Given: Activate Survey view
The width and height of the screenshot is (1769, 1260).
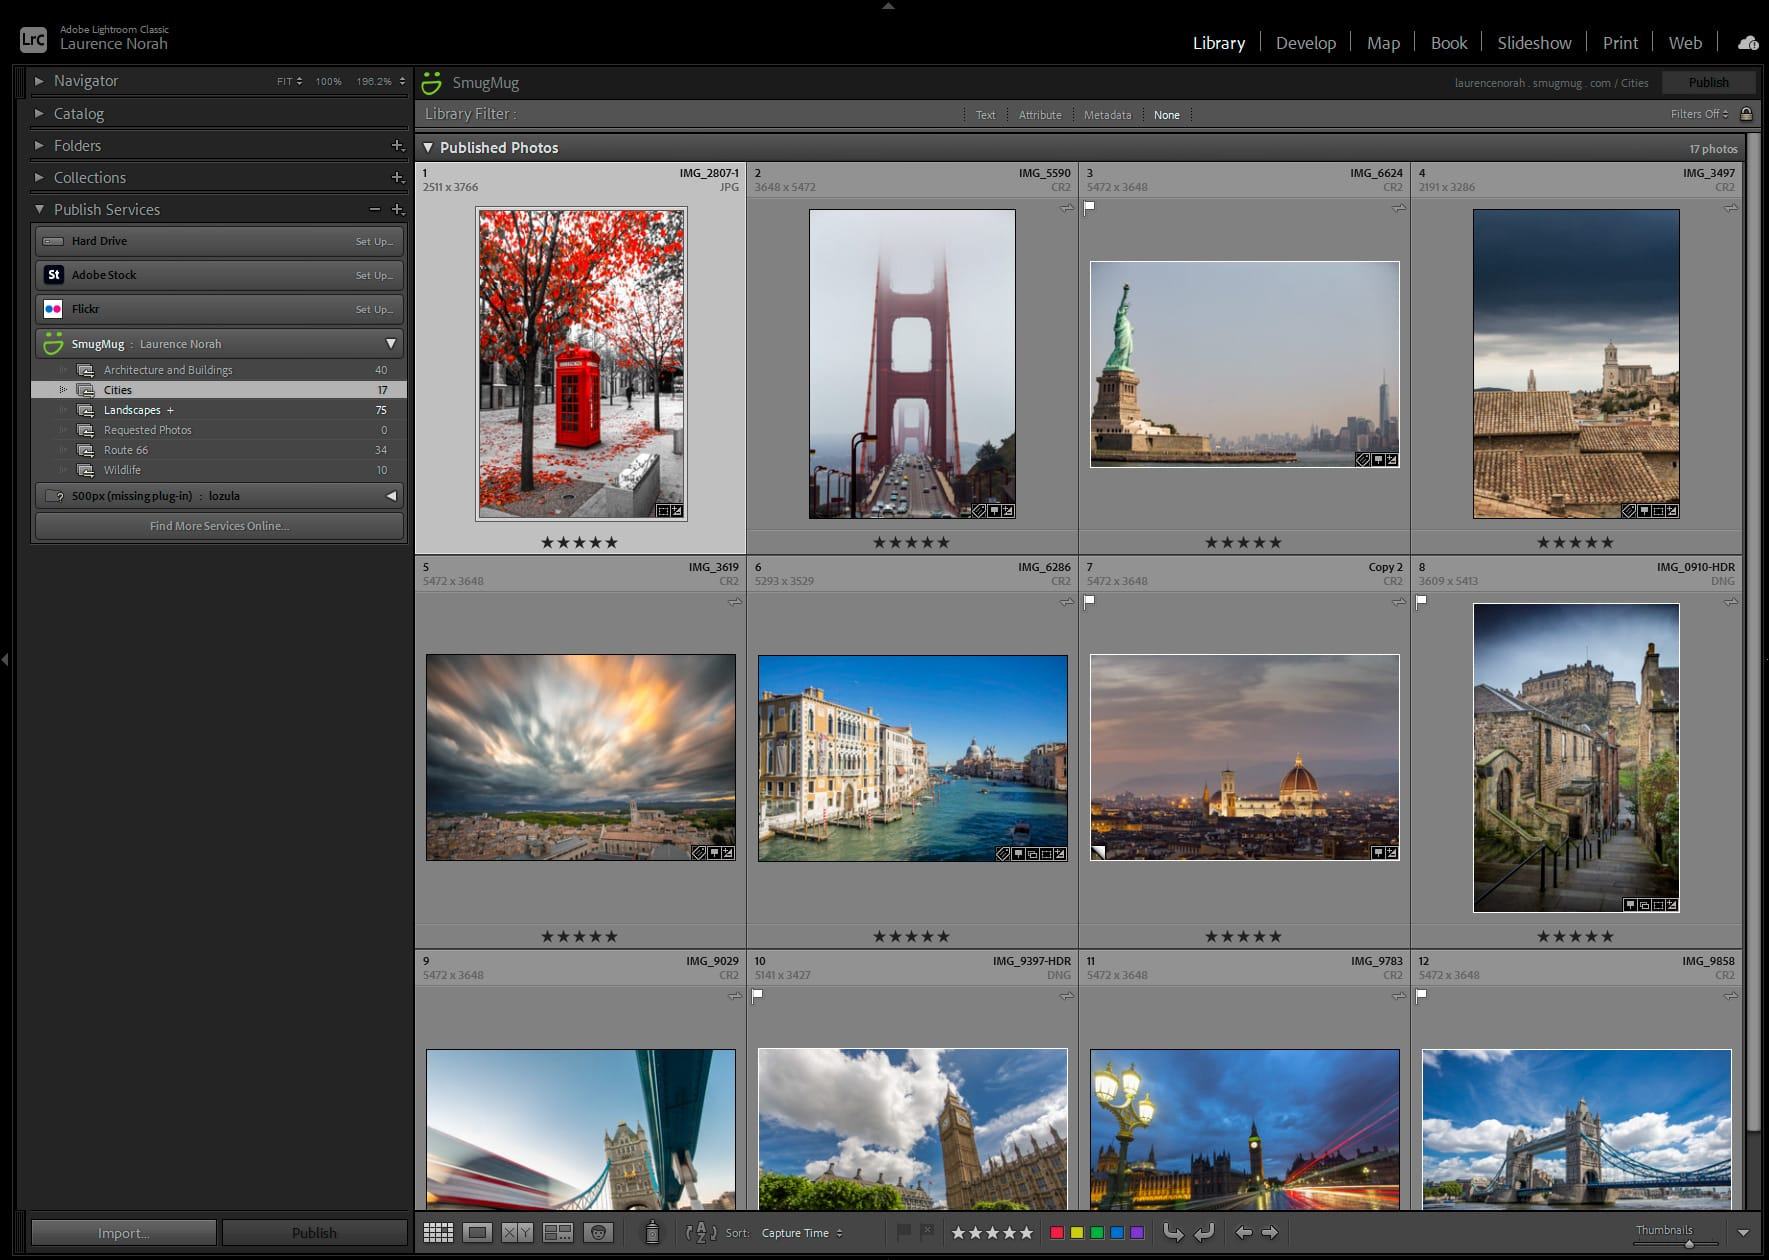Looking at the screenshot, I should 559,1232.
